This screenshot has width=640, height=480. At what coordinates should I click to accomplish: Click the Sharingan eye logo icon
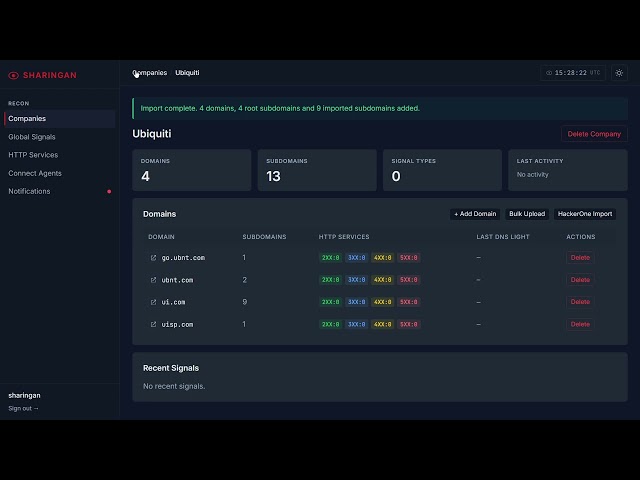(13, 76)
